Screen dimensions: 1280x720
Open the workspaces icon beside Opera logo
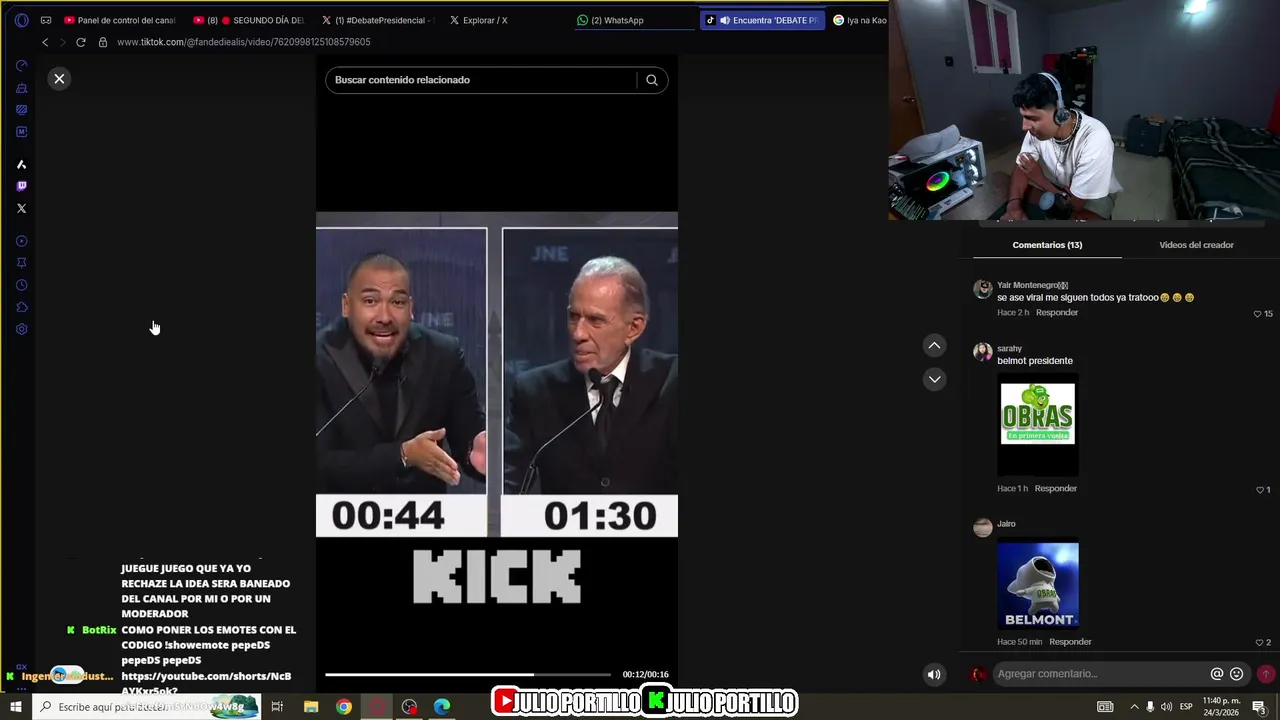pos(46,20)
